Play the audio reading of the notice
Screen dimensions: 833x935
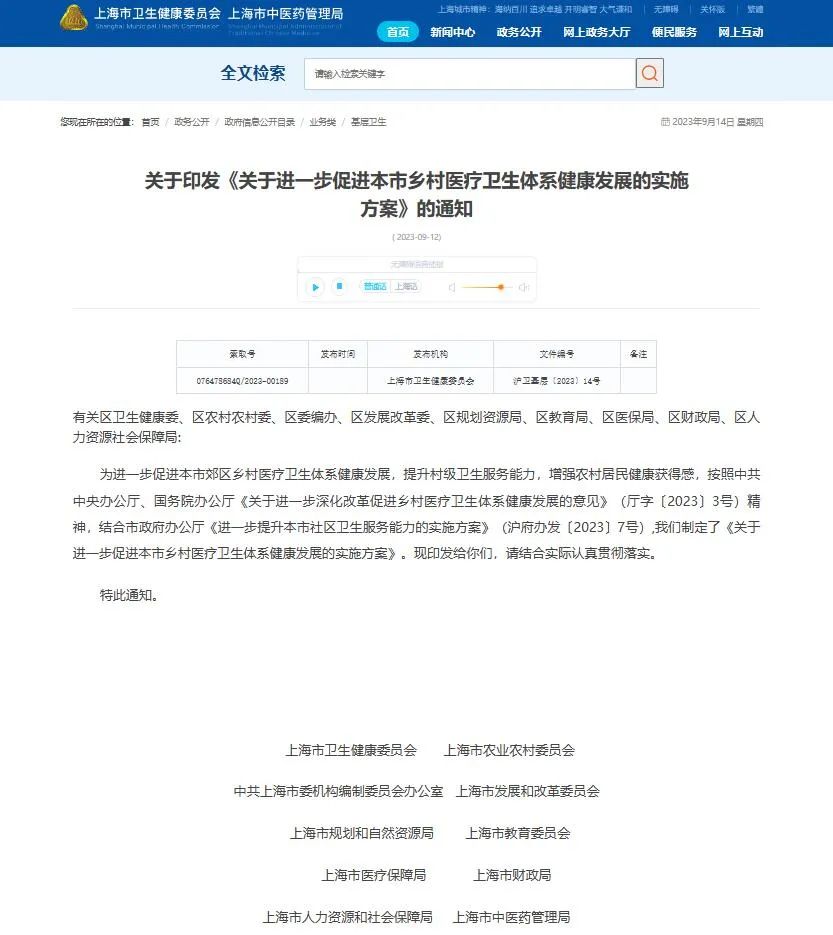point(315,287)
